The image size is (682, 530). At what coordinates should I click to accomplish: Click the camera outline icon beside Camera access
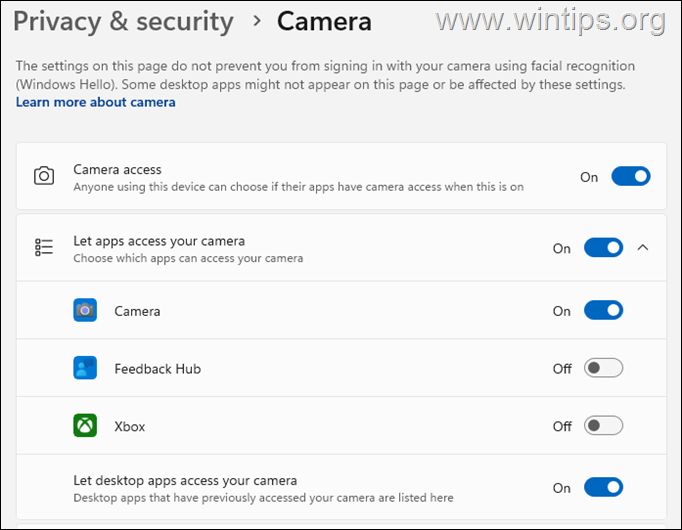click(44, 177)
